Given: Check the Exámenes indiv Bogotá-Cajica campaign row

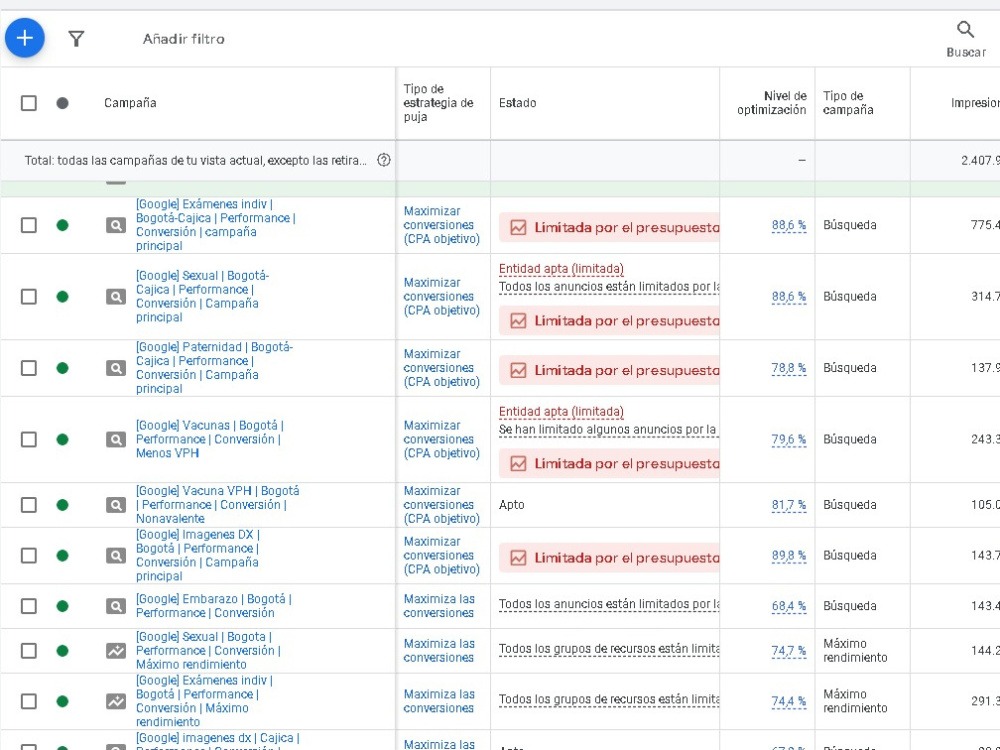Looking at the screenshot, I should [29, 225].
